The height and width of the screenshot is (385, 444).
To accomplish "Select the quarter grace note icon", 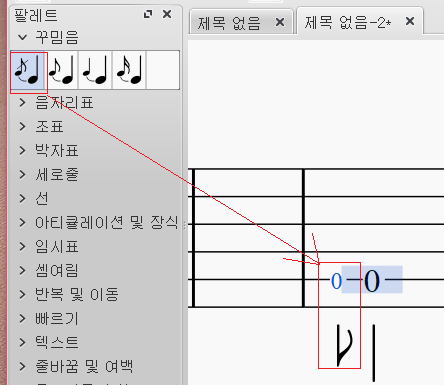I will (95, 70).
